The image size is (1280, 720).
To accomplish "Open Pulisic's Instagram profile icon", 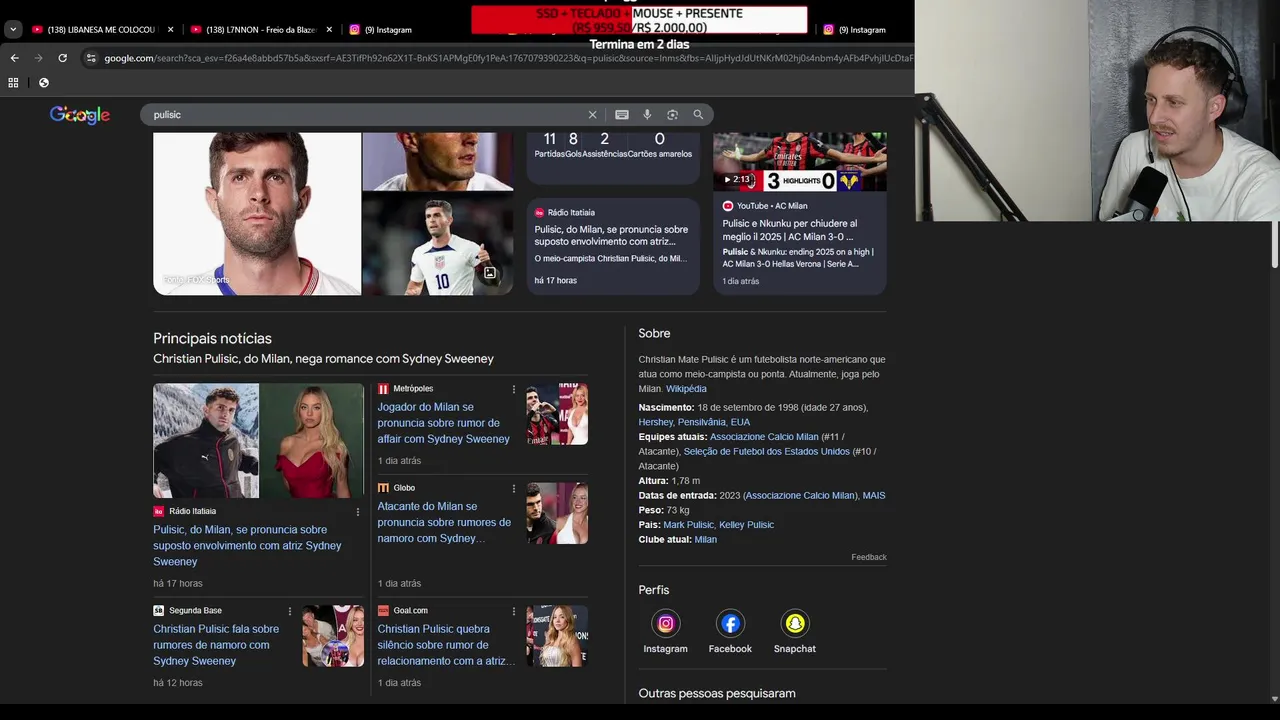I will coord(666,624).
